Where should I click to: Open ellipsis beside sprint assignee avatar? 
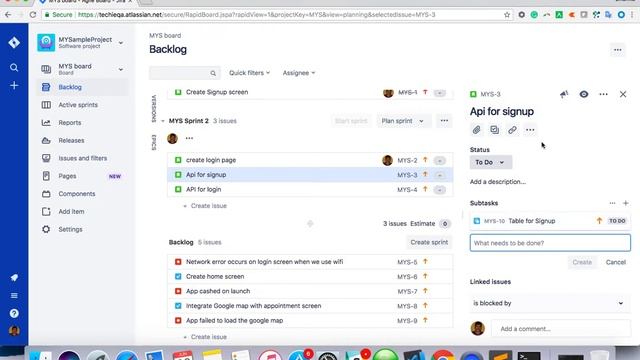[x=189, y=138]
